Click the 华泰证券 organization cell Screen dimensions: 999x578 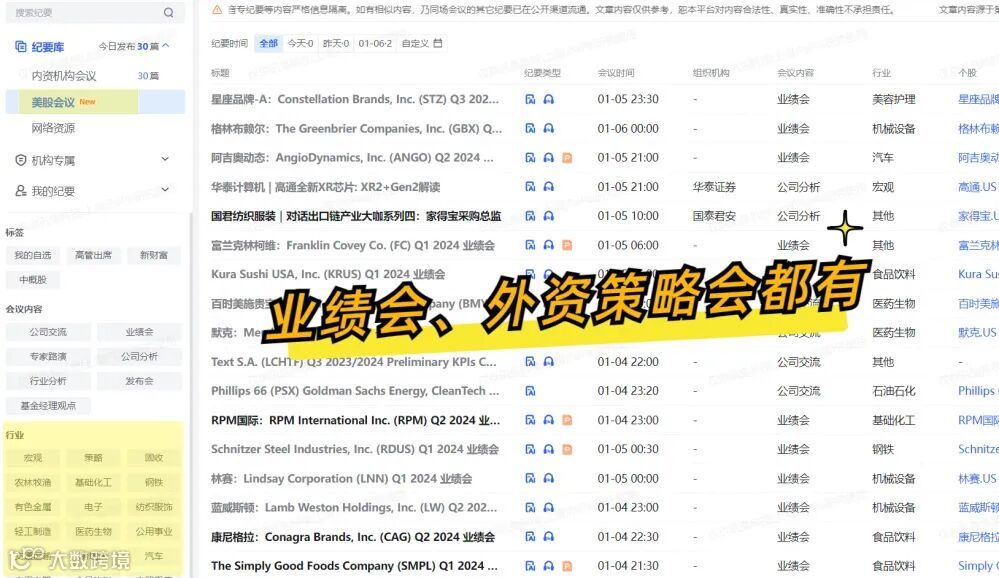point(714,187)
